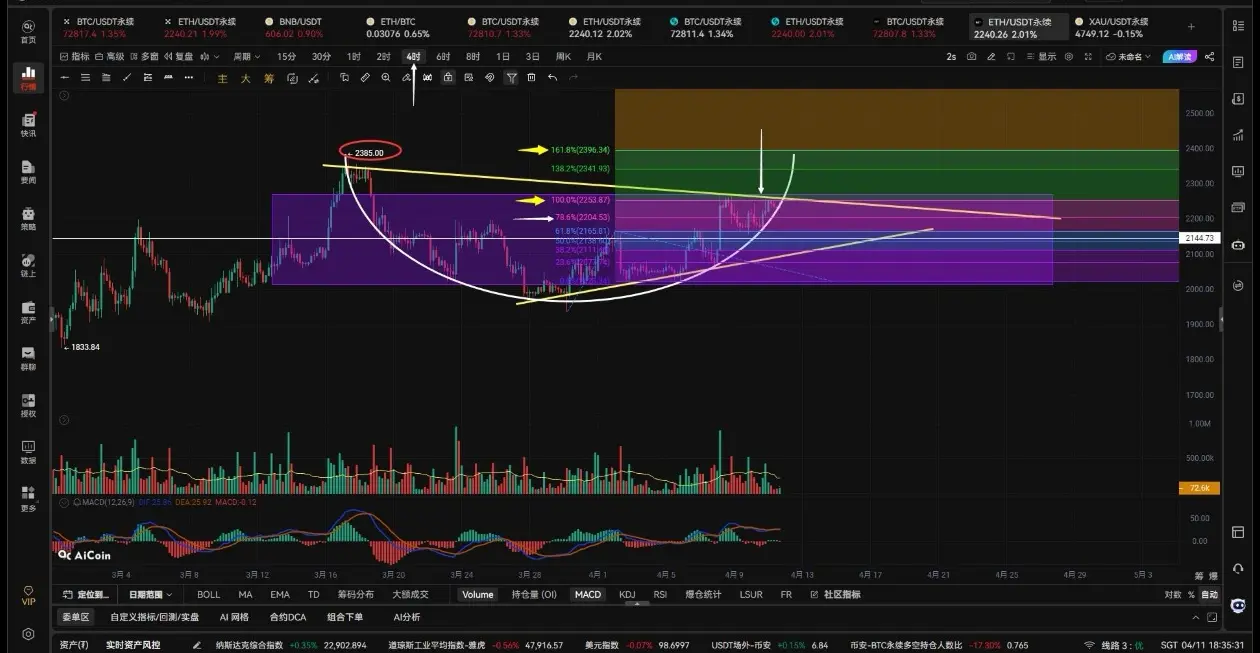Select the 15分 timeframe
This screenshot has width=1260, height=653.
pos(287,57)
